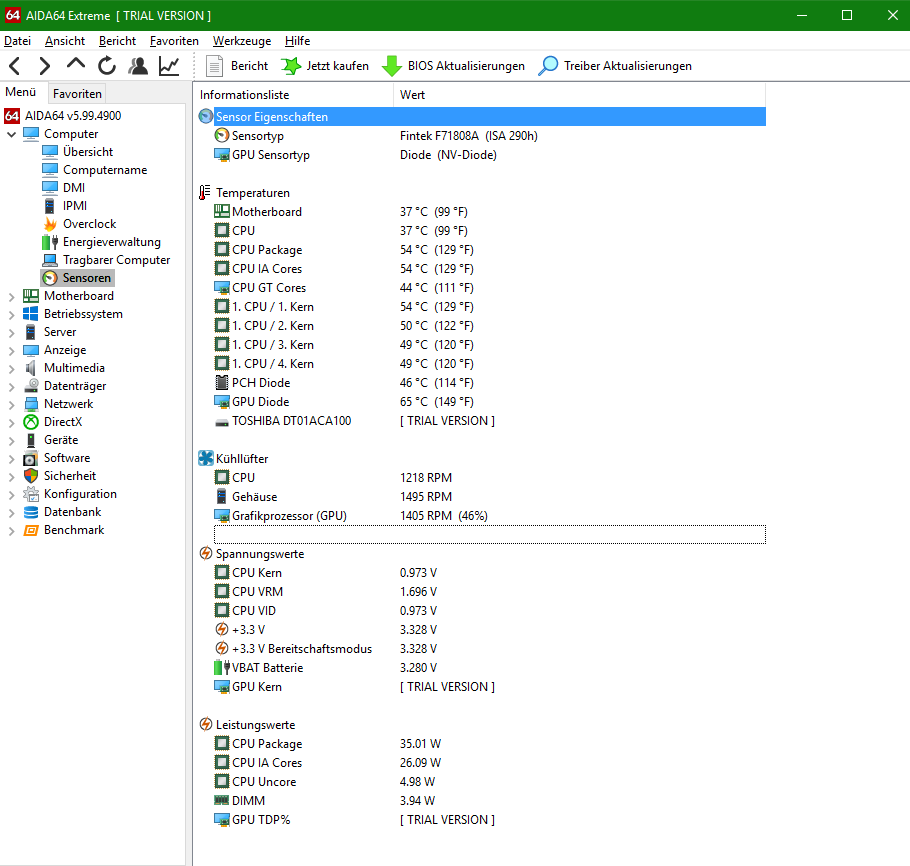Screen dimensions: 910x866
Task: Expand the DirectX tree node
Action: click(12, 423)
